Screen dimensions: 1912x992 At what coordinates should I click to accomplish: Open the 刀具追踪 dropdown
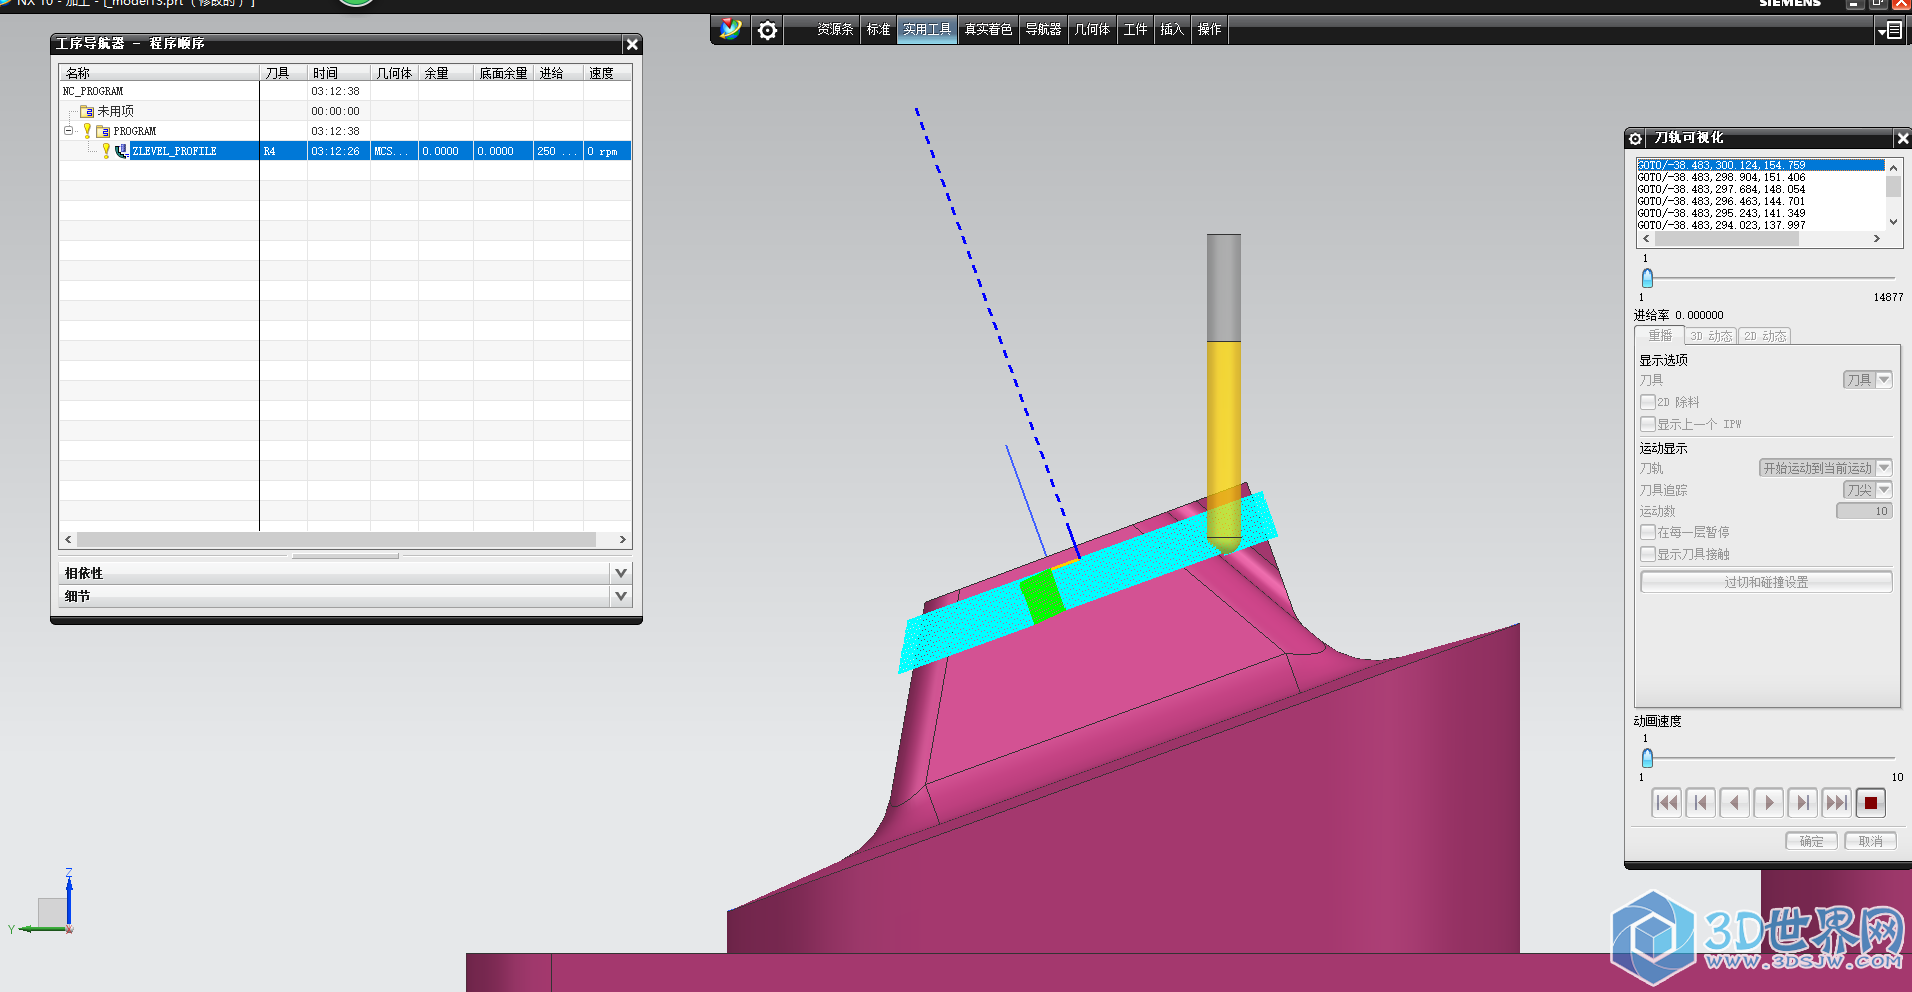pyautogui.click(x=1867, y=490)
